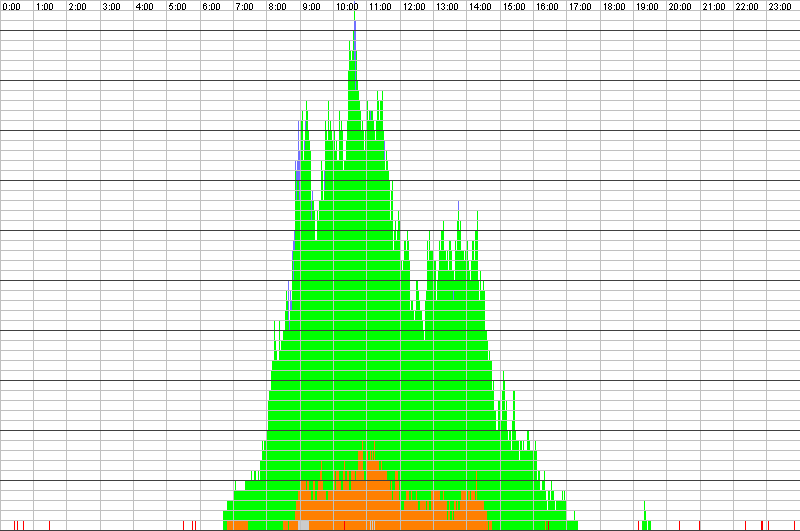Screen dimensions: 800x531
Task: Click the 18:00 time label
Action: tap(614, 7)
